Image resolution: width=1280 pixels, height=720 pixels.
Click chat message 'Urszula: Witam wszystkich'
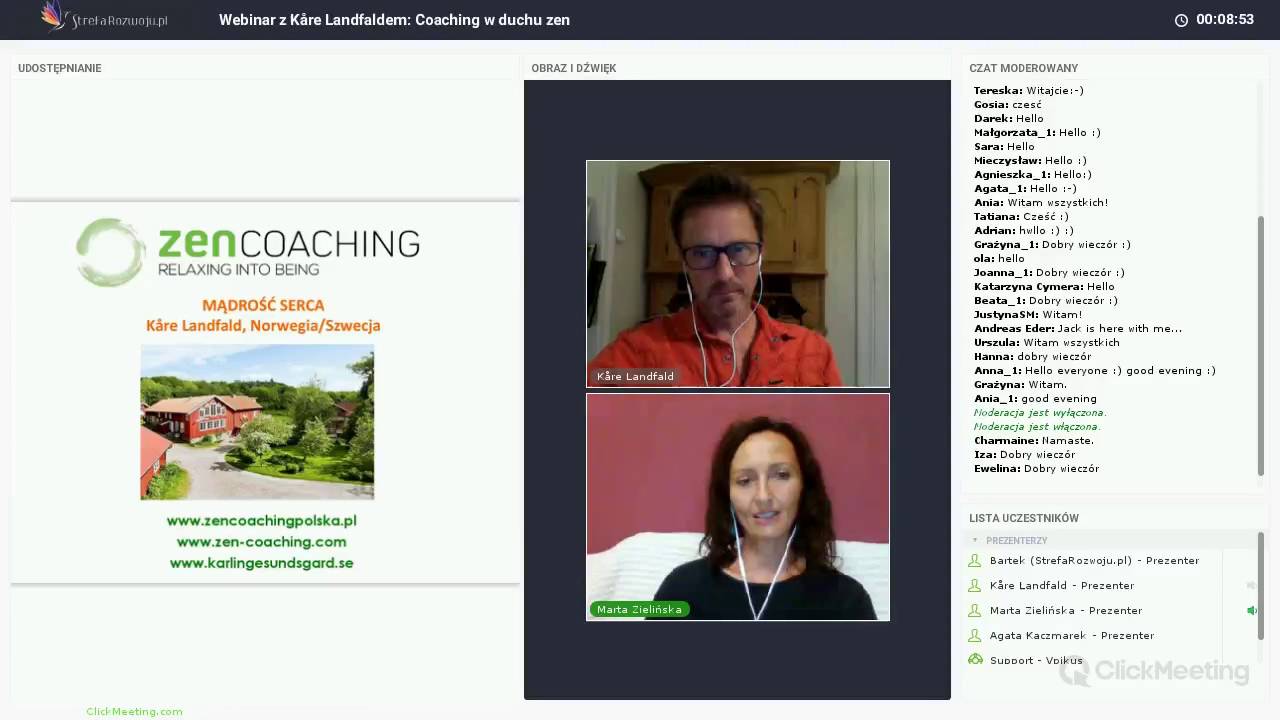click(x=1046, y=343)
